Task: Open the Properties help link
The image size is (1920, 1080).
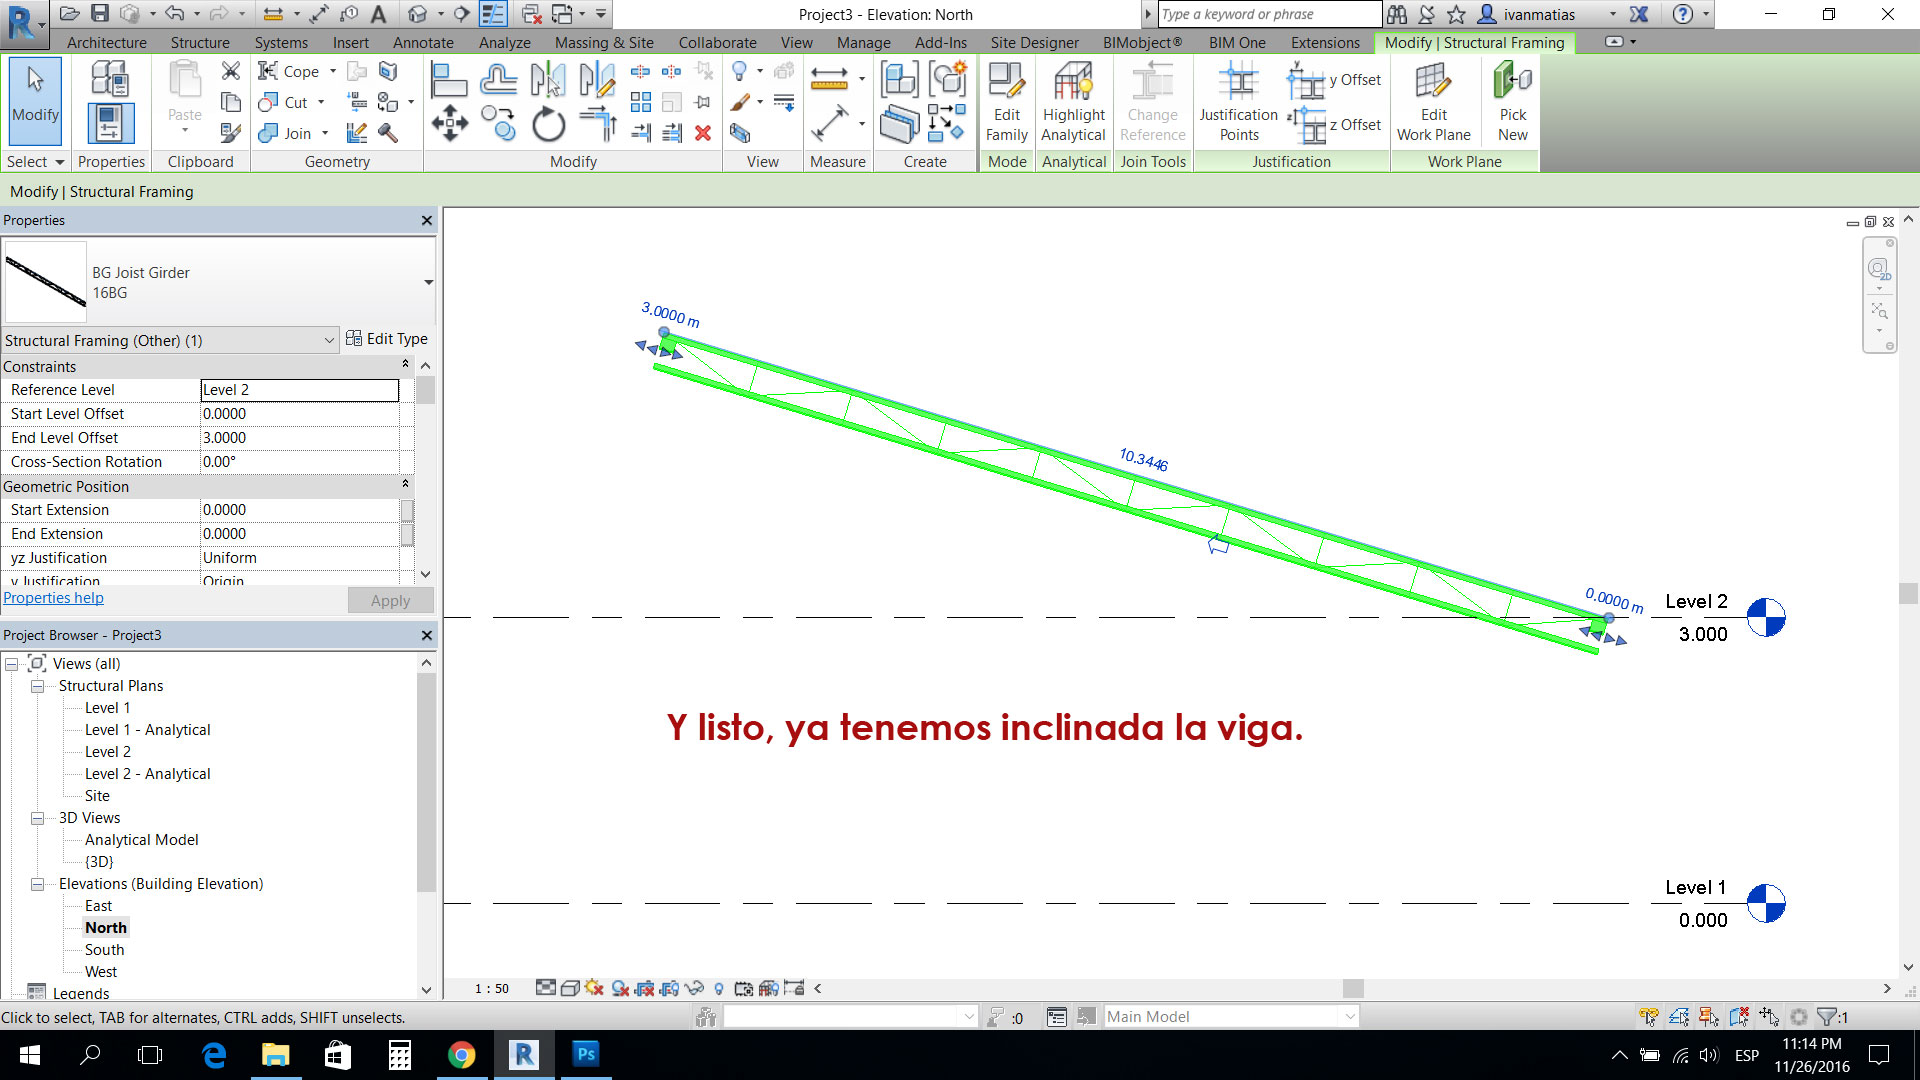Action: tap(53, 597)
